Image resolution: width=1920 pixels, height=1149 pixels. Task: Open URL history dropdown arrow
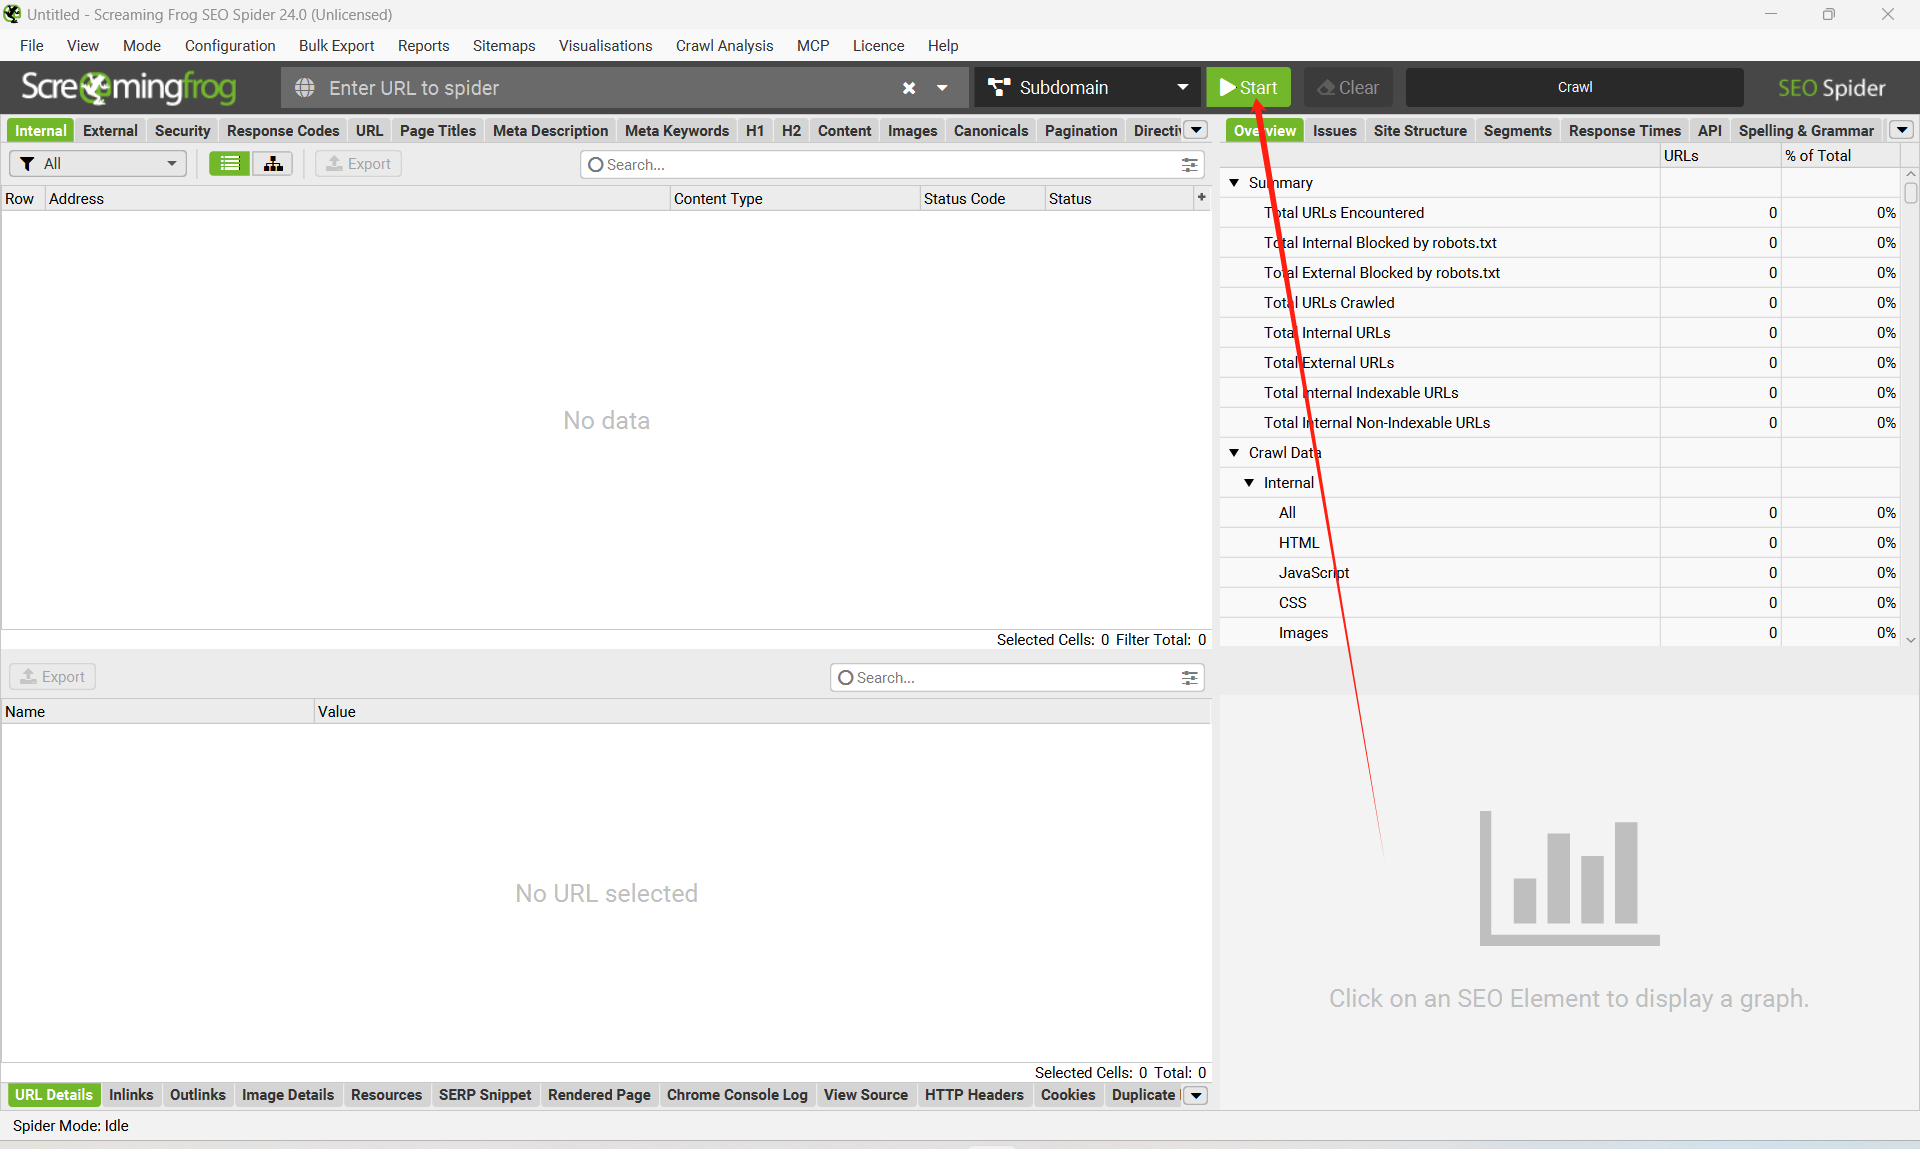[942, 88]
